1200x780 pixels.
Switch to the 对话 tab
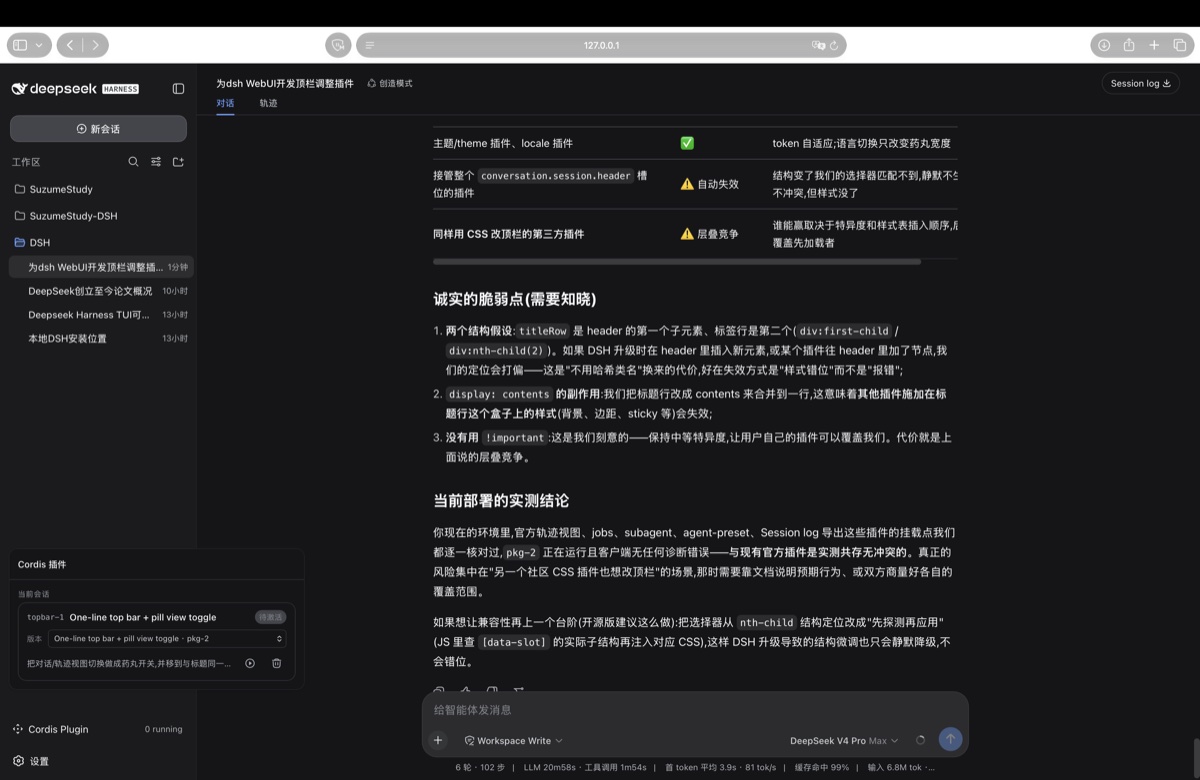coord(225,103)
